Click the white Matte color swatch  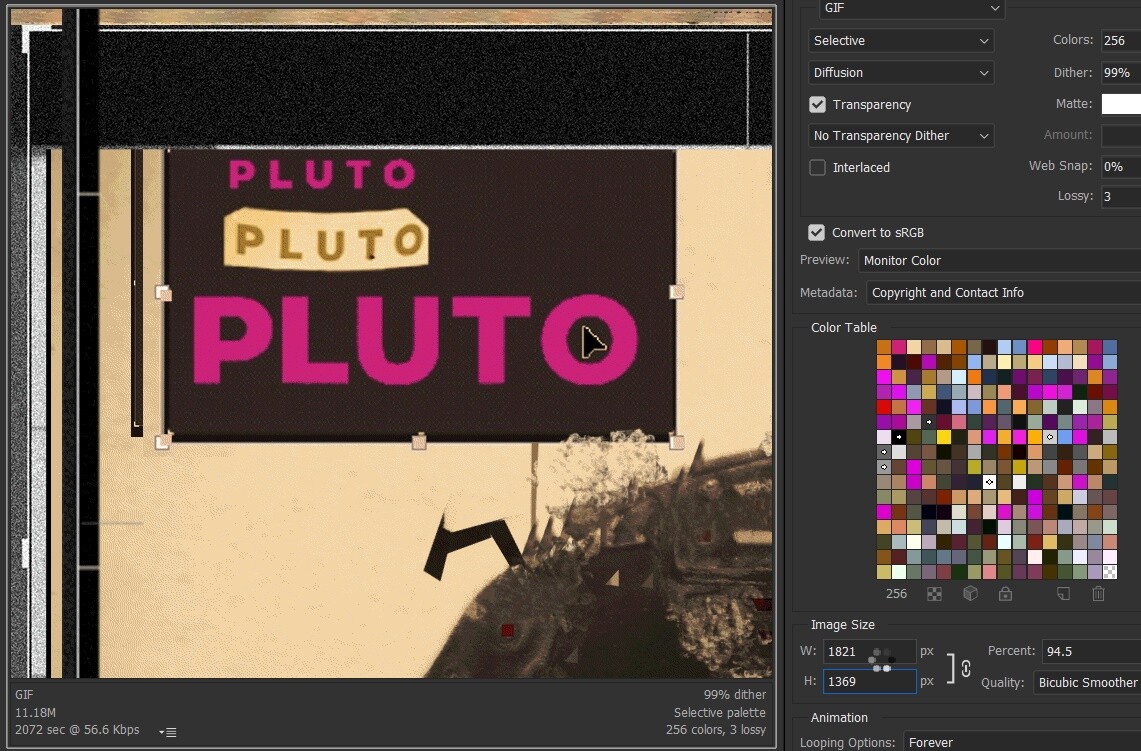coord(1121,104)
